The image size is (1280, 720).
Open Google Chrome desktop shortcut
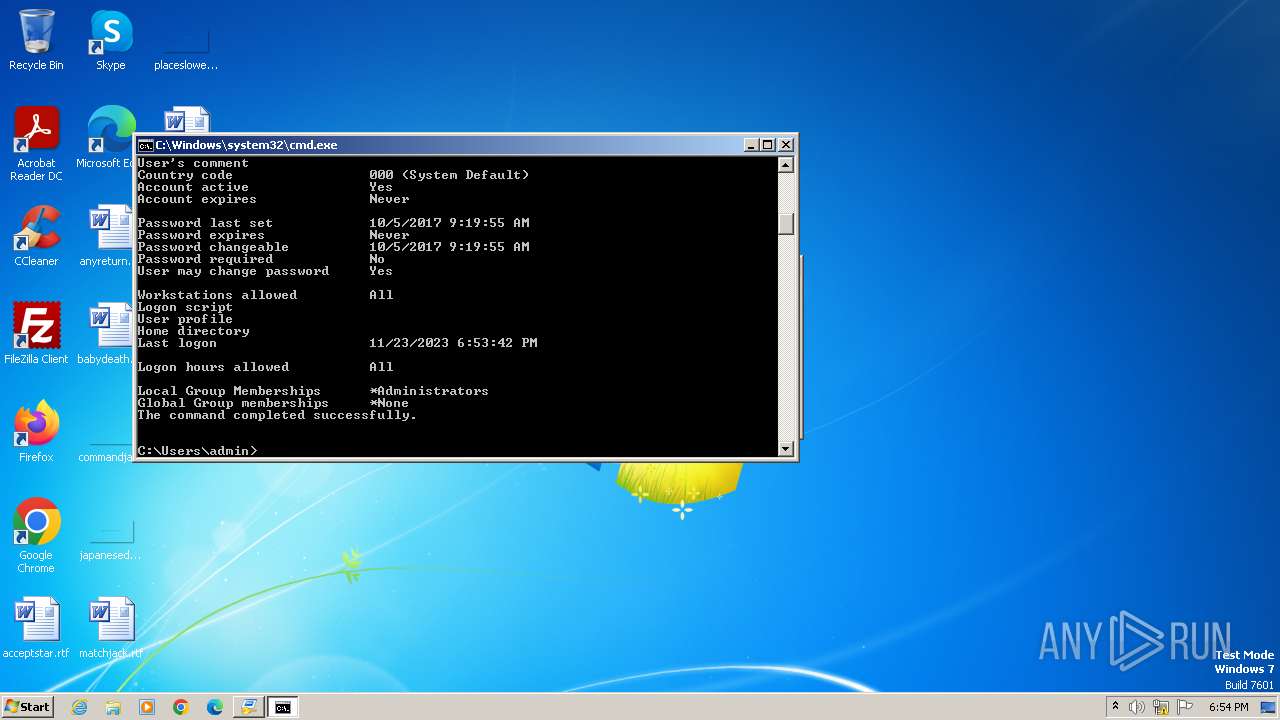(x=36, y=536)
